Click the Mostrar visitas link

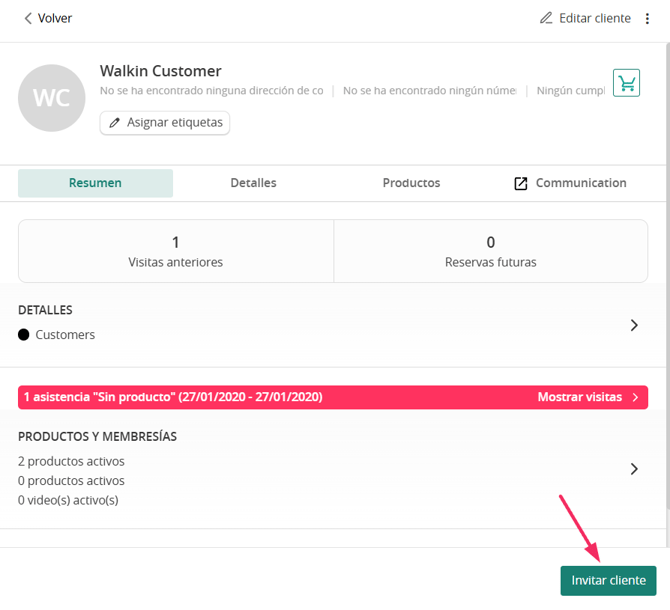[x=579, y=397]
